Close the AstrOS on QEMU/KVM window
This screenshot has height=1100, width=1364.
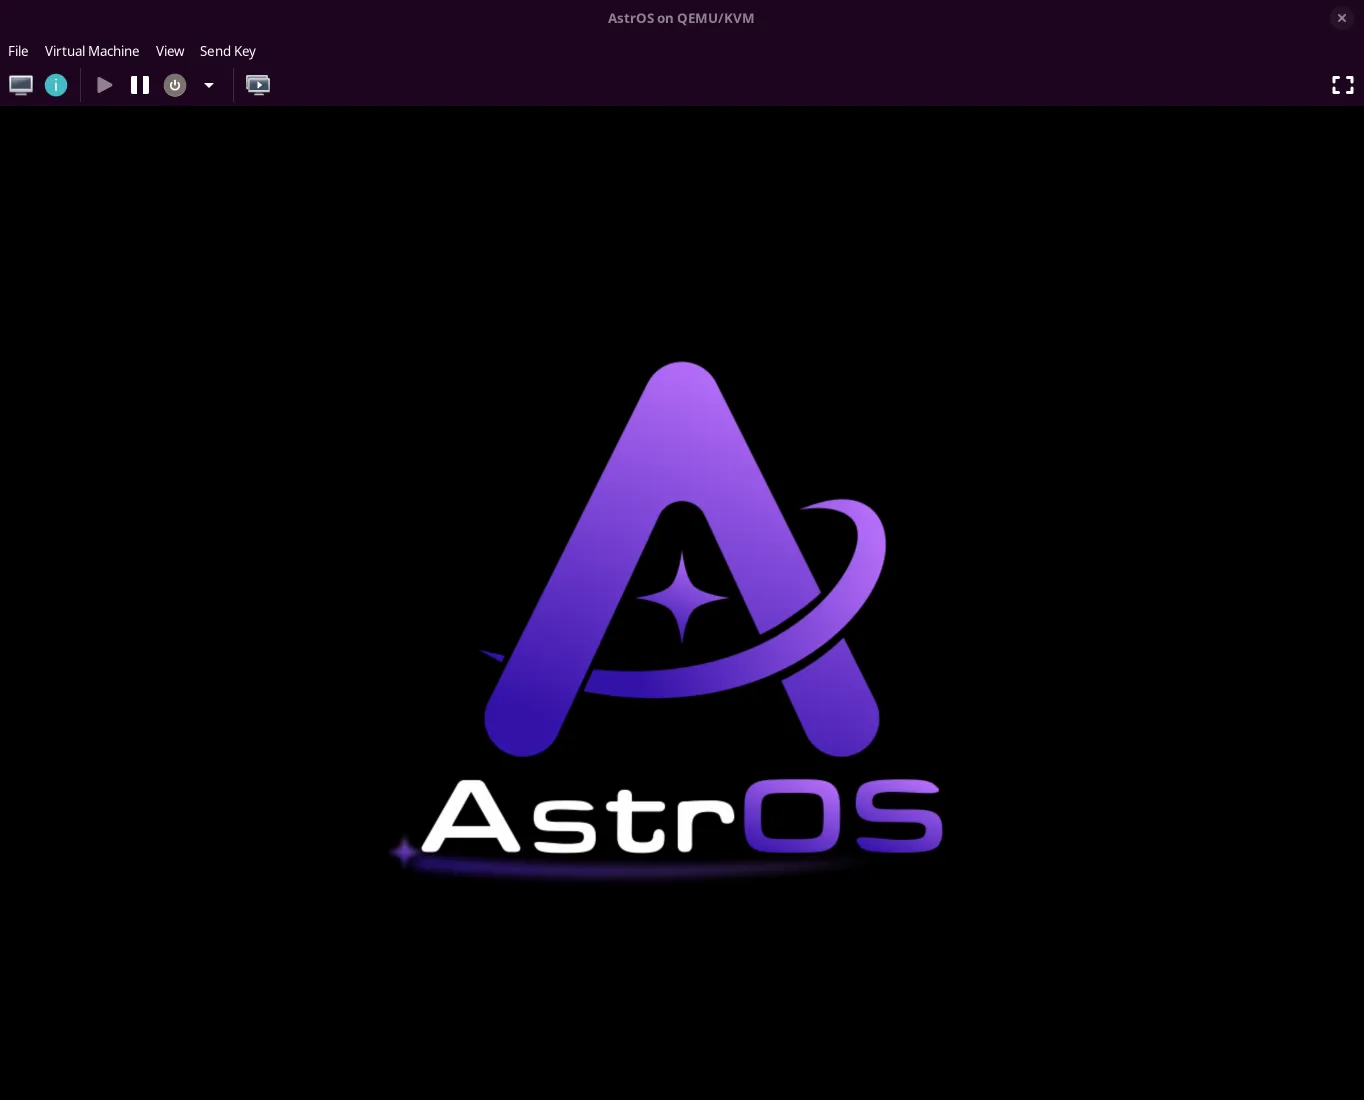(x=1342, y=18)
